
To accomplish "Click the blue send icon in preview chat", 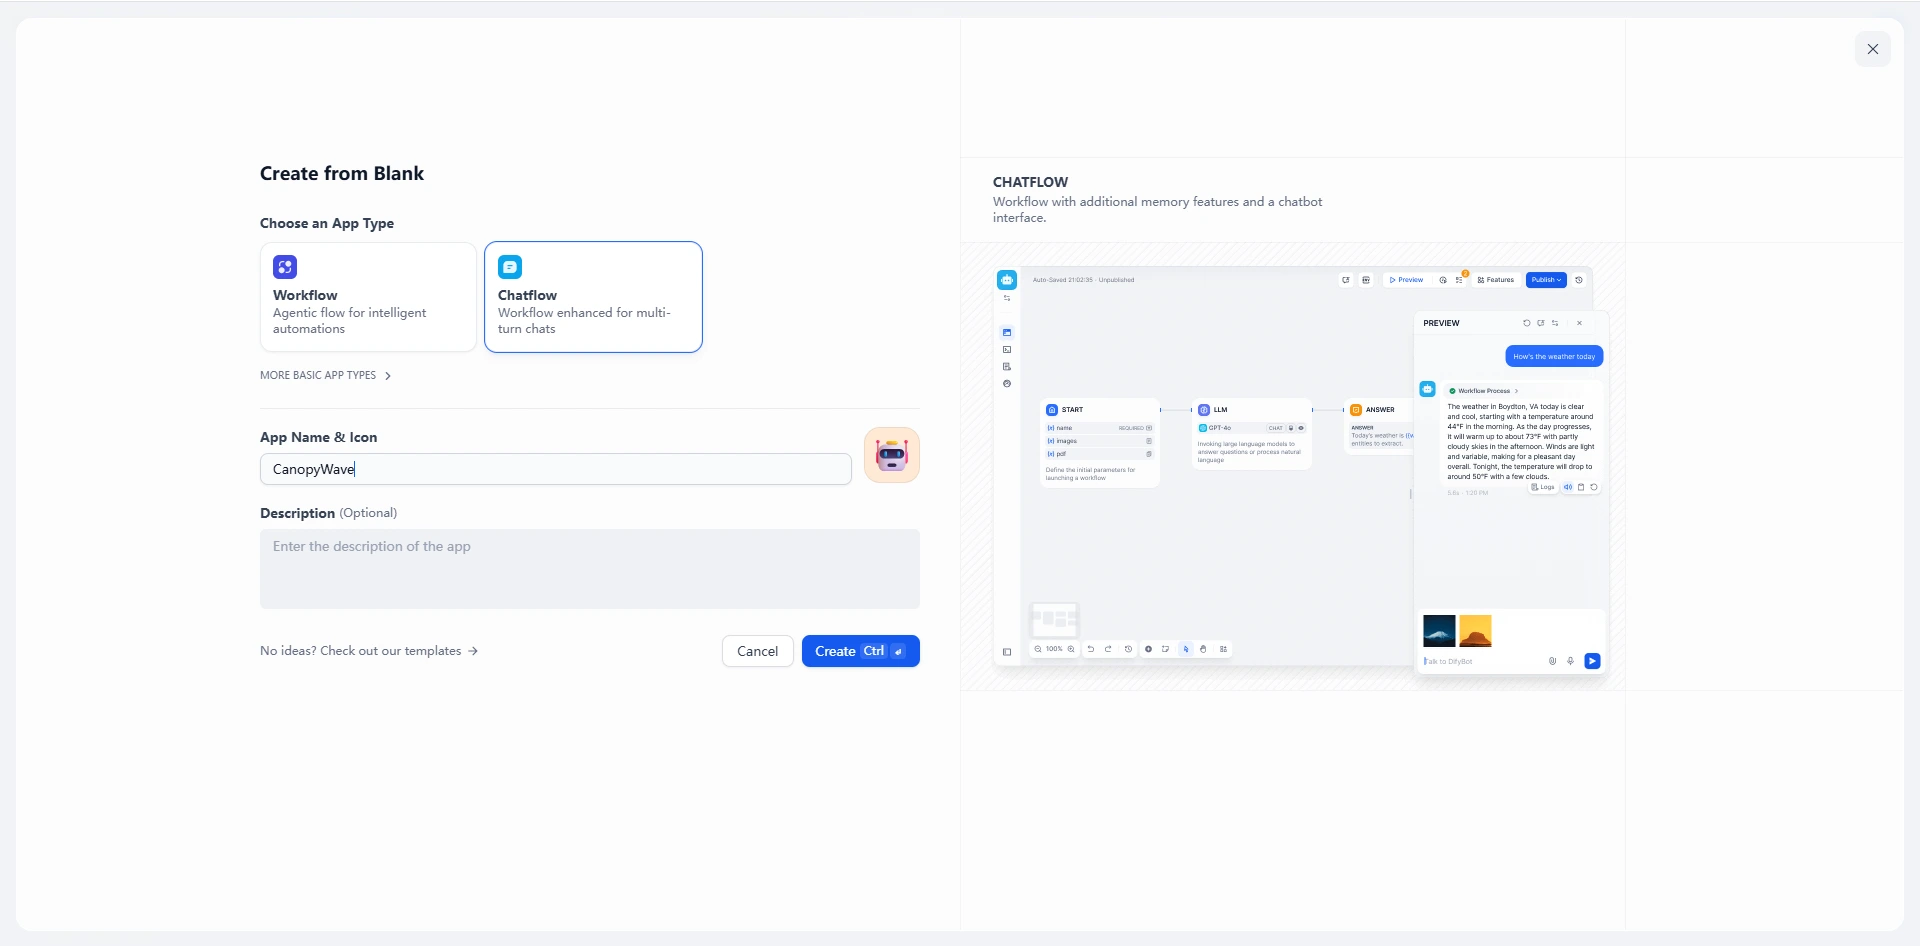I will pyautogui.click(x=1592, y=661).
